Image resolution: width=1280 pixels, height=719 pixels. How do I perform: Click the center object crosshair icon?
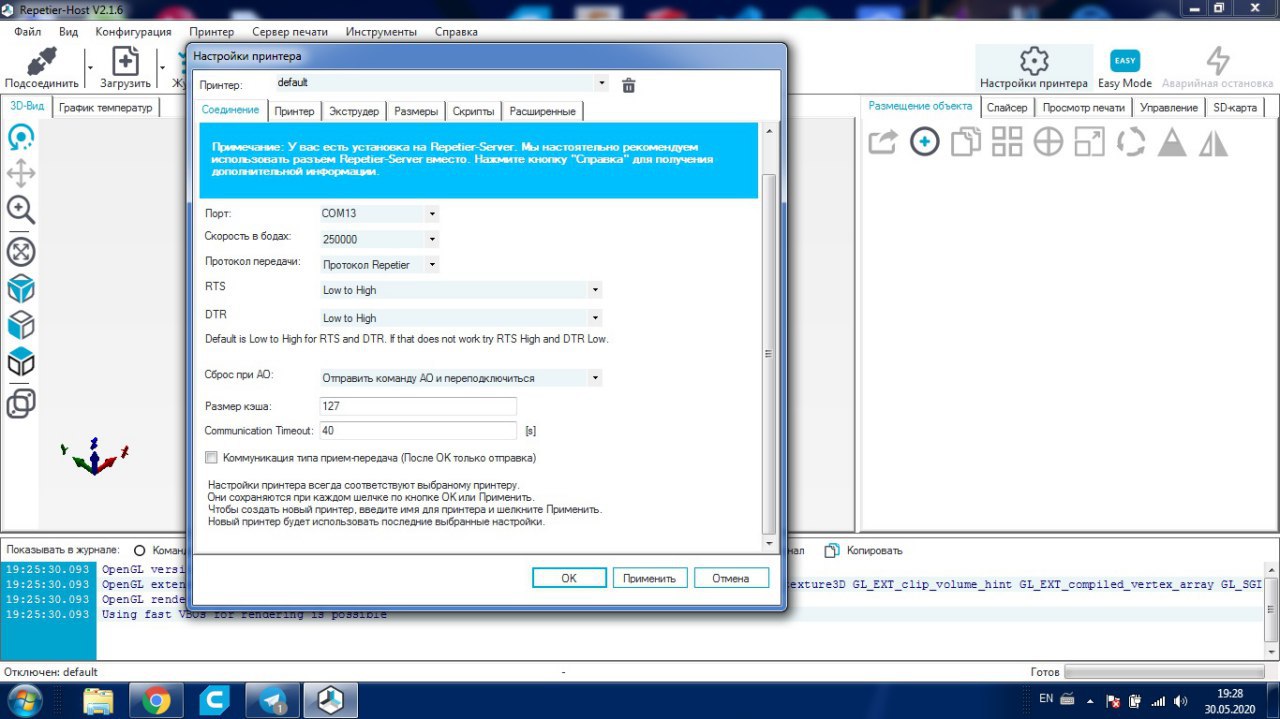[x=1048, y=142]
